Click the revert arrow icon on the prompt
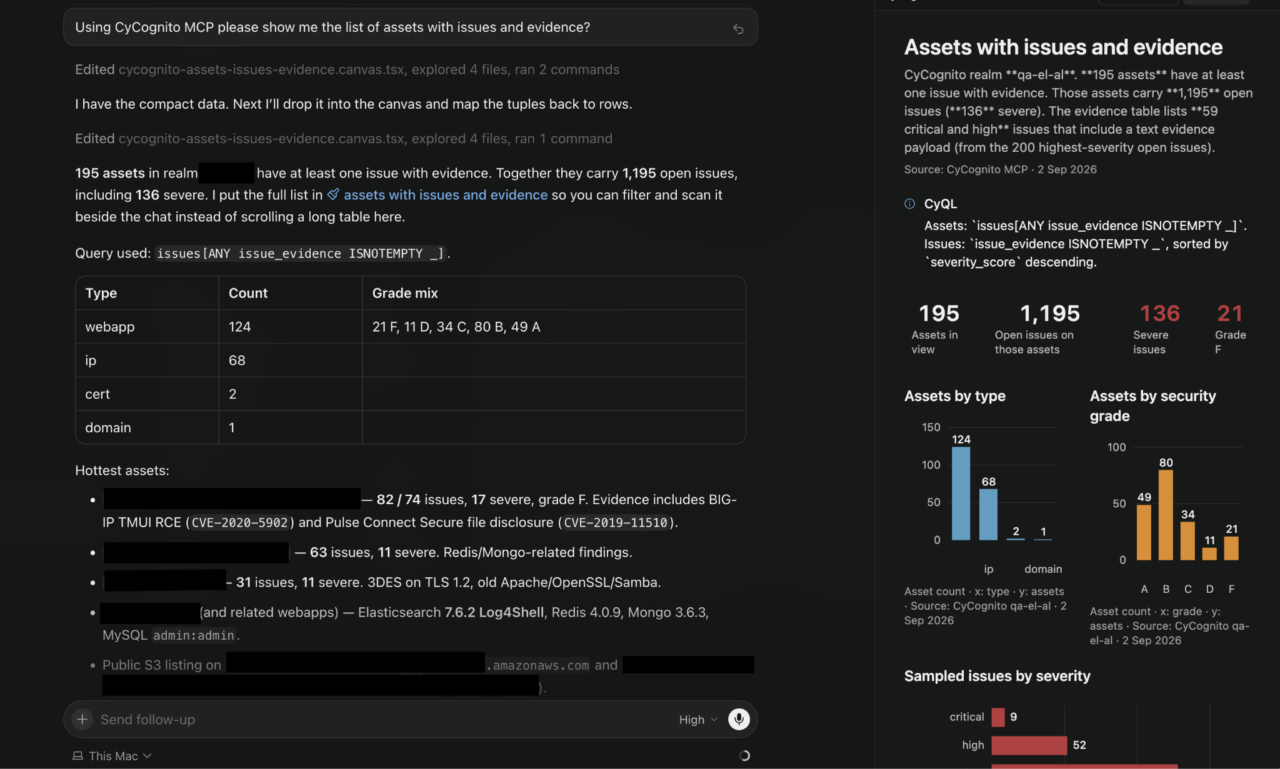This screenshot has width=1280, height=769. pyautogui.click(x=738, y=29)
